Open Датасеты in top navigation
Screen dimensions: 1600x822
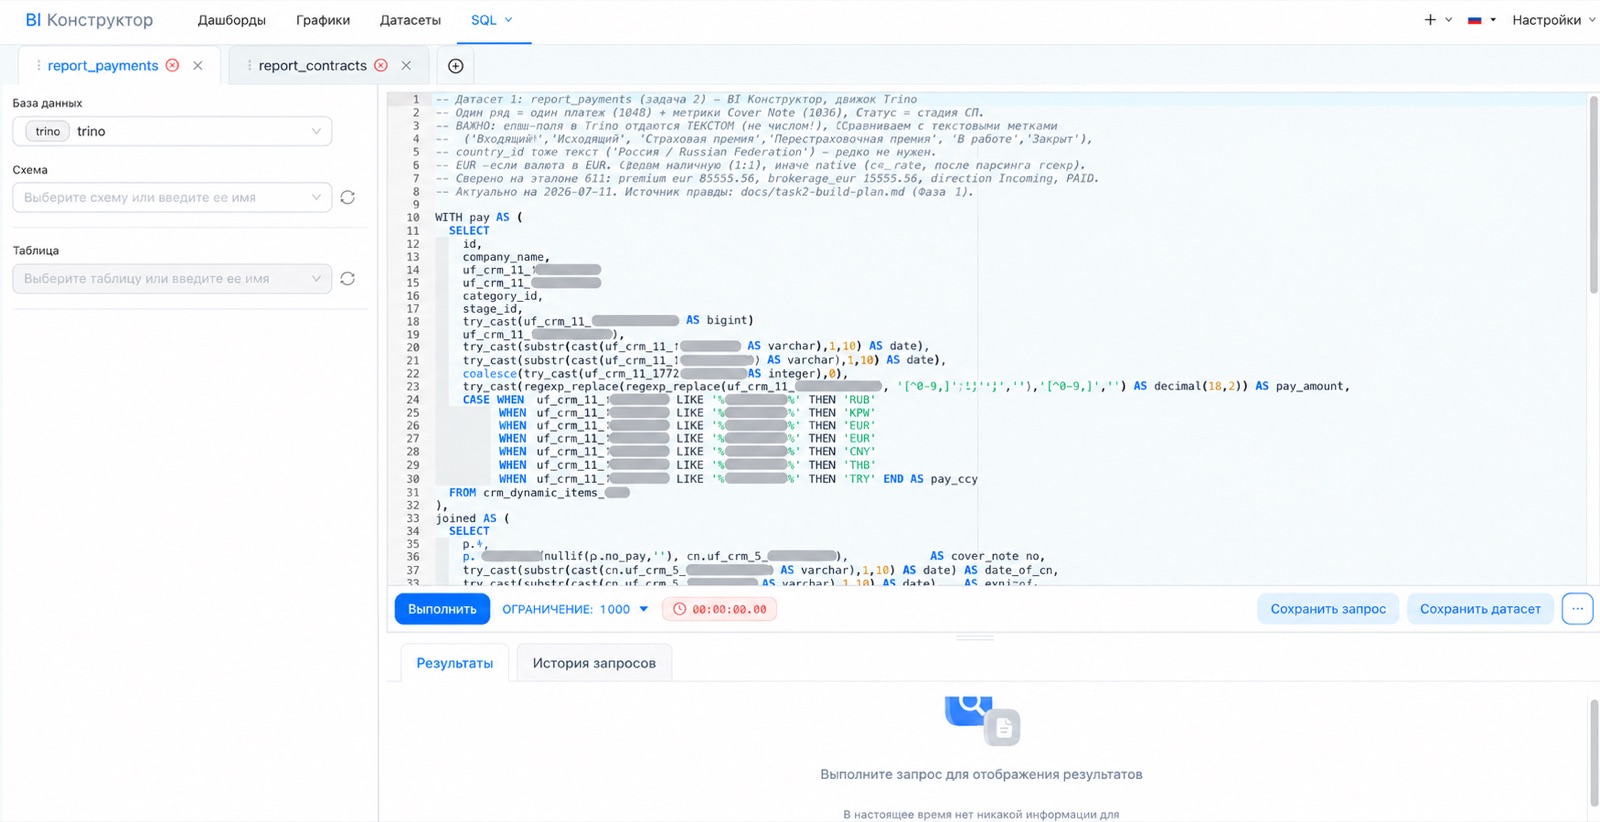pyautogui.click(x=410, y=20)
